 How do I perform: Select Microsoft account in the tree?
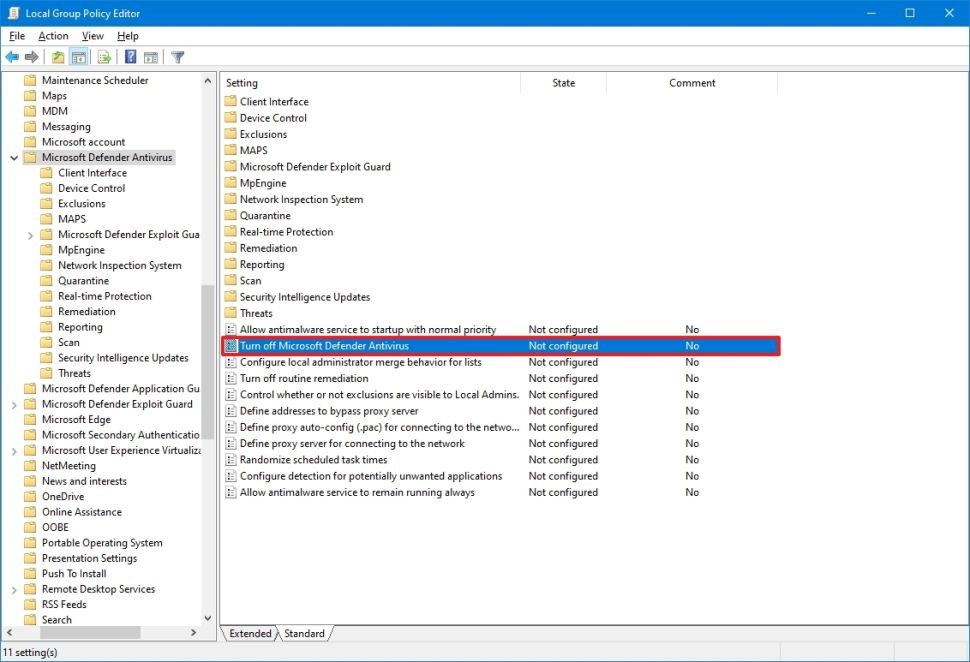pyautogui.click(x=83, y=142)
